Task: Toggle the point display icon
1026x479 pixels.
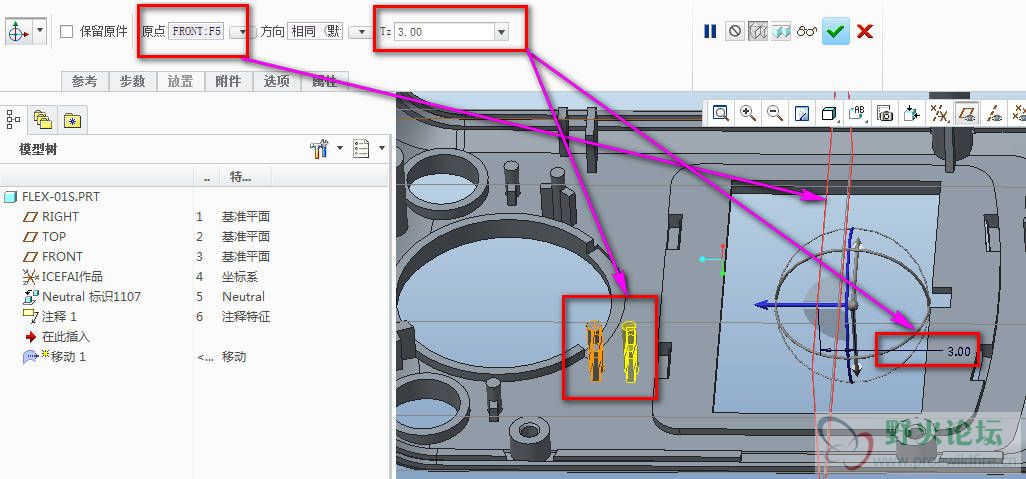Action: click(1019, 114)
